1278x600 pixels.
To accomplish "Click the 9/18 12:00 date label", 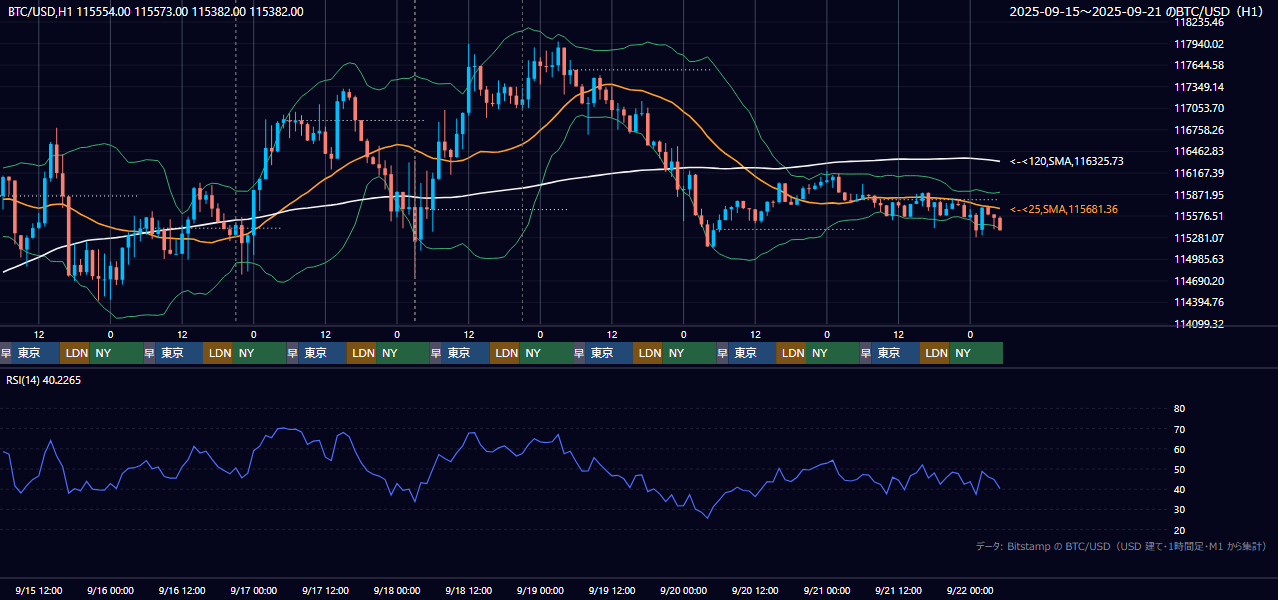I will (x=469, y=591).
